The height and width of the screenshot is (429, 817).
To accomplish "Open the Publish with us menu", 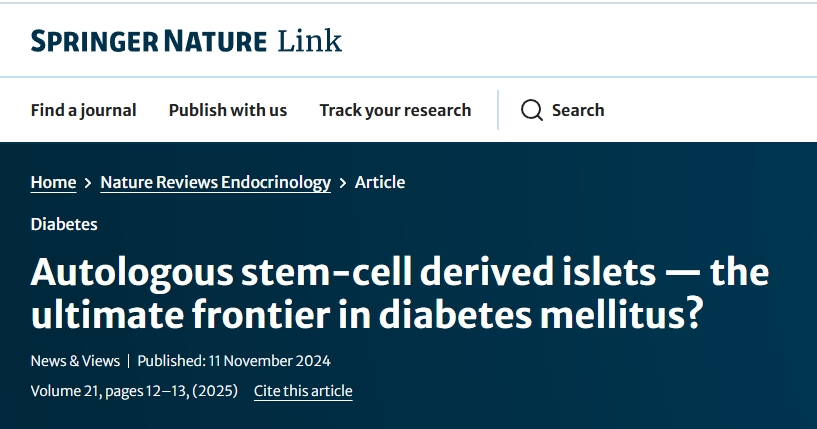I will (x=227, y=110).
